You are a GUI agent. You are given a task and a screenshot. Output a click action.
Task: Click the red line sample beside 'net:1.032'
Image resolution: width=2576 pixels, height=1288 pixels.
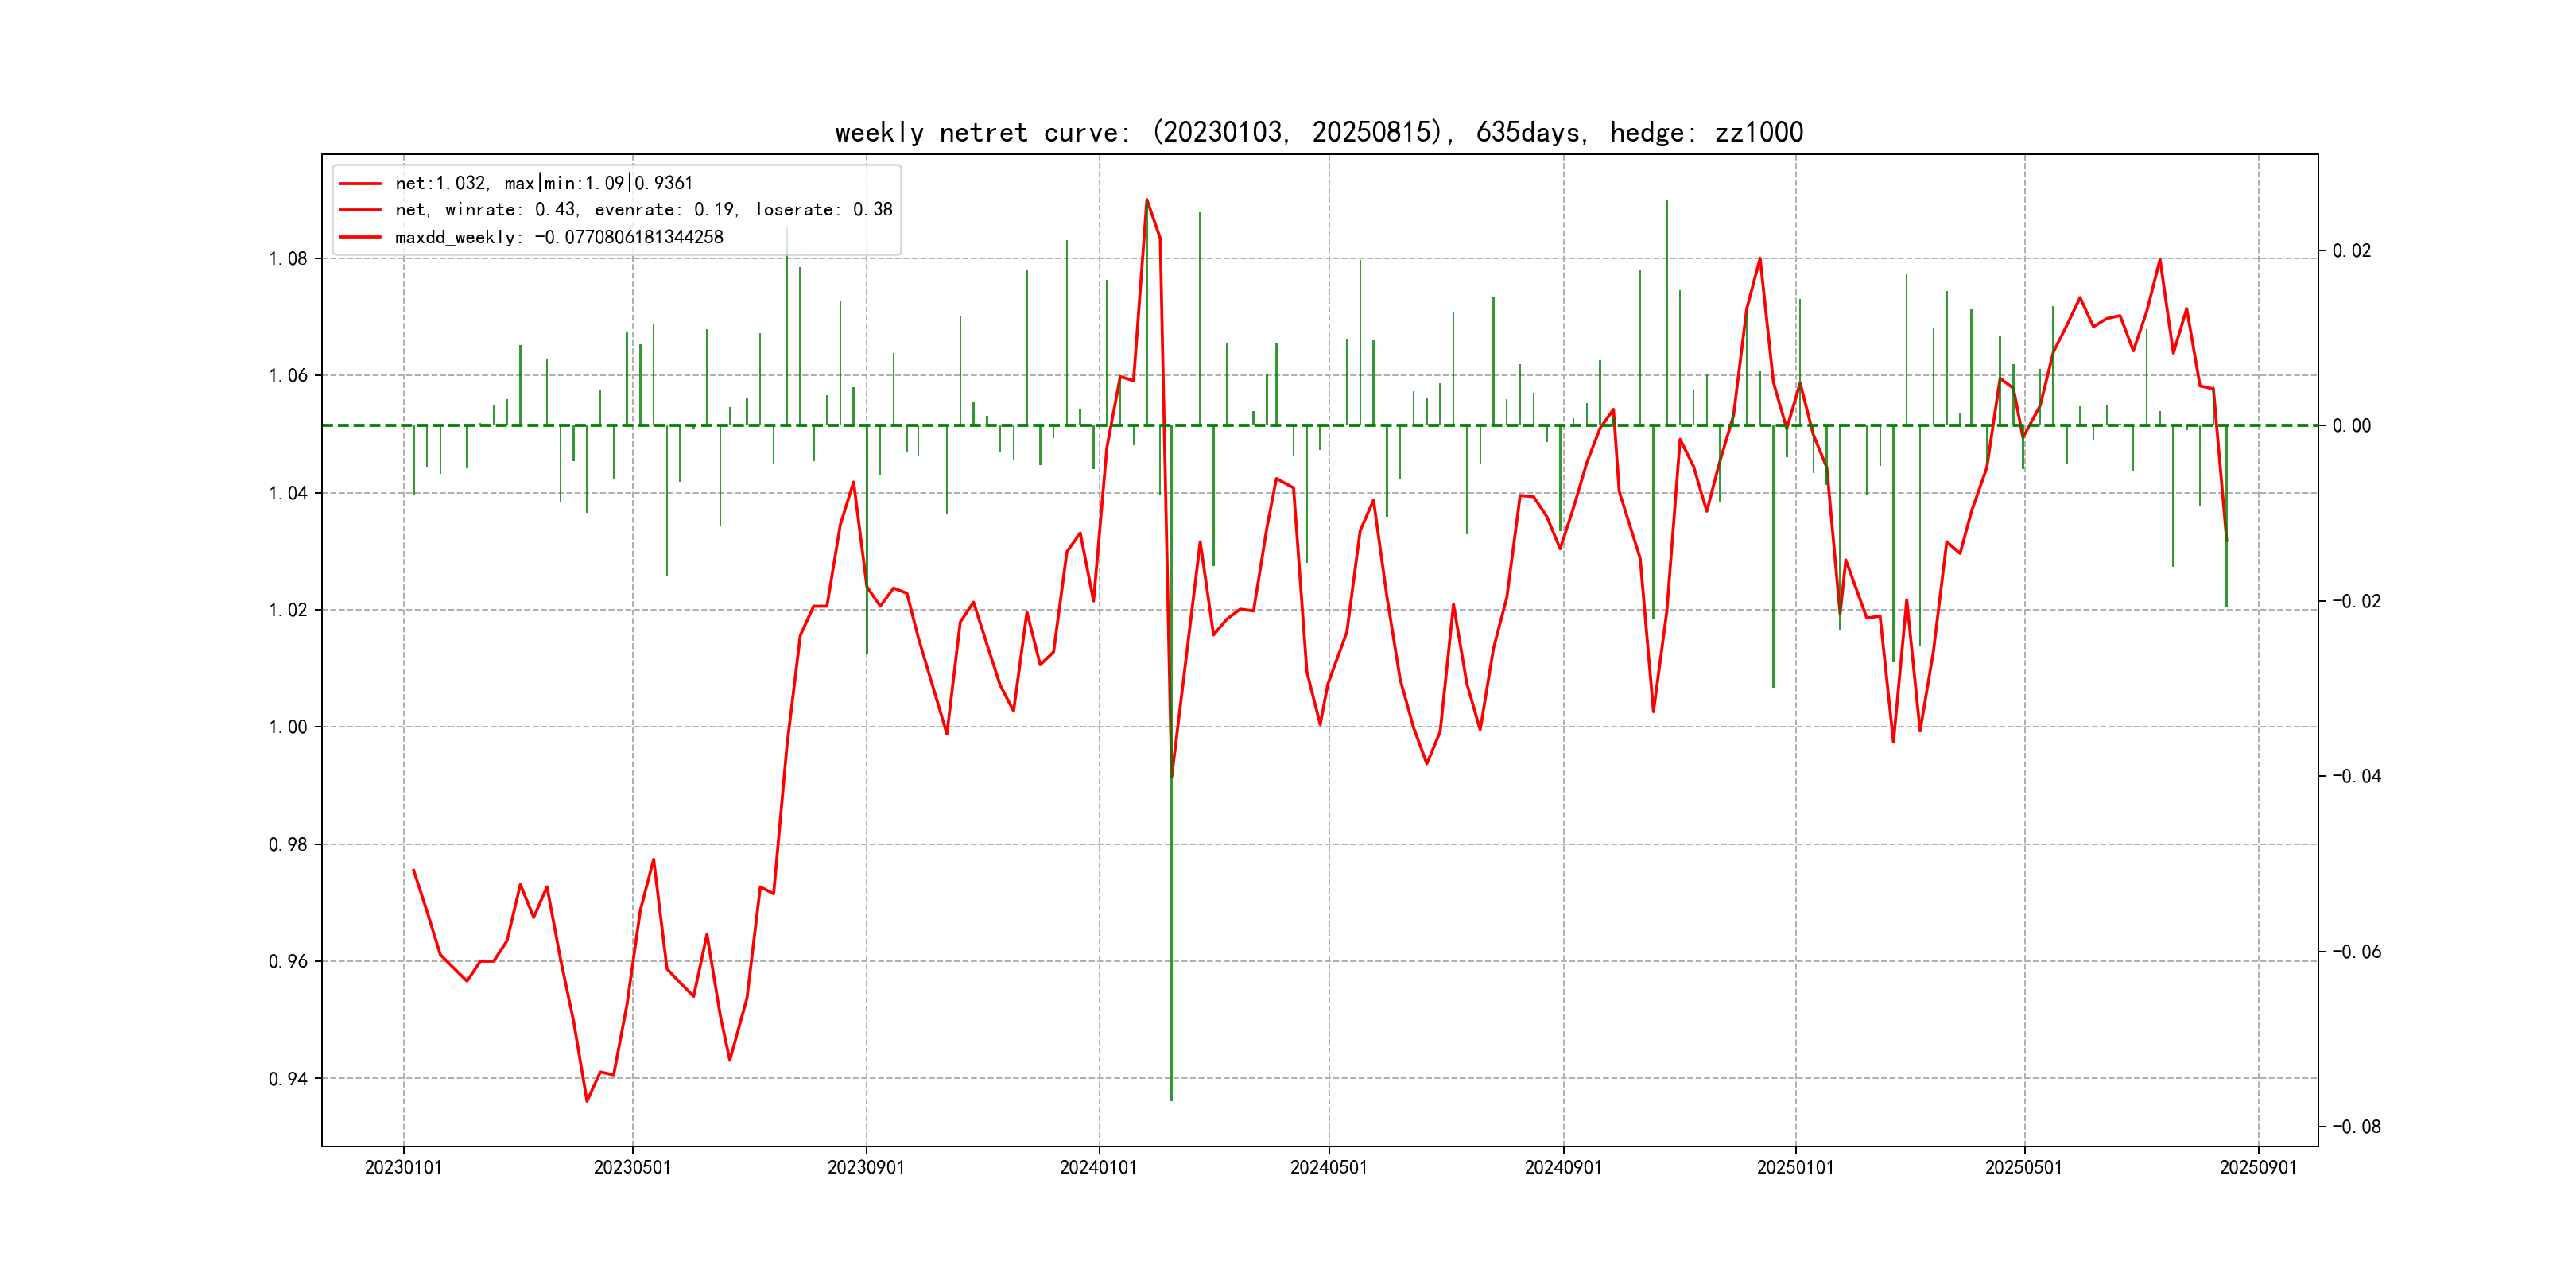pyautogui.click(x=360, y=184)
